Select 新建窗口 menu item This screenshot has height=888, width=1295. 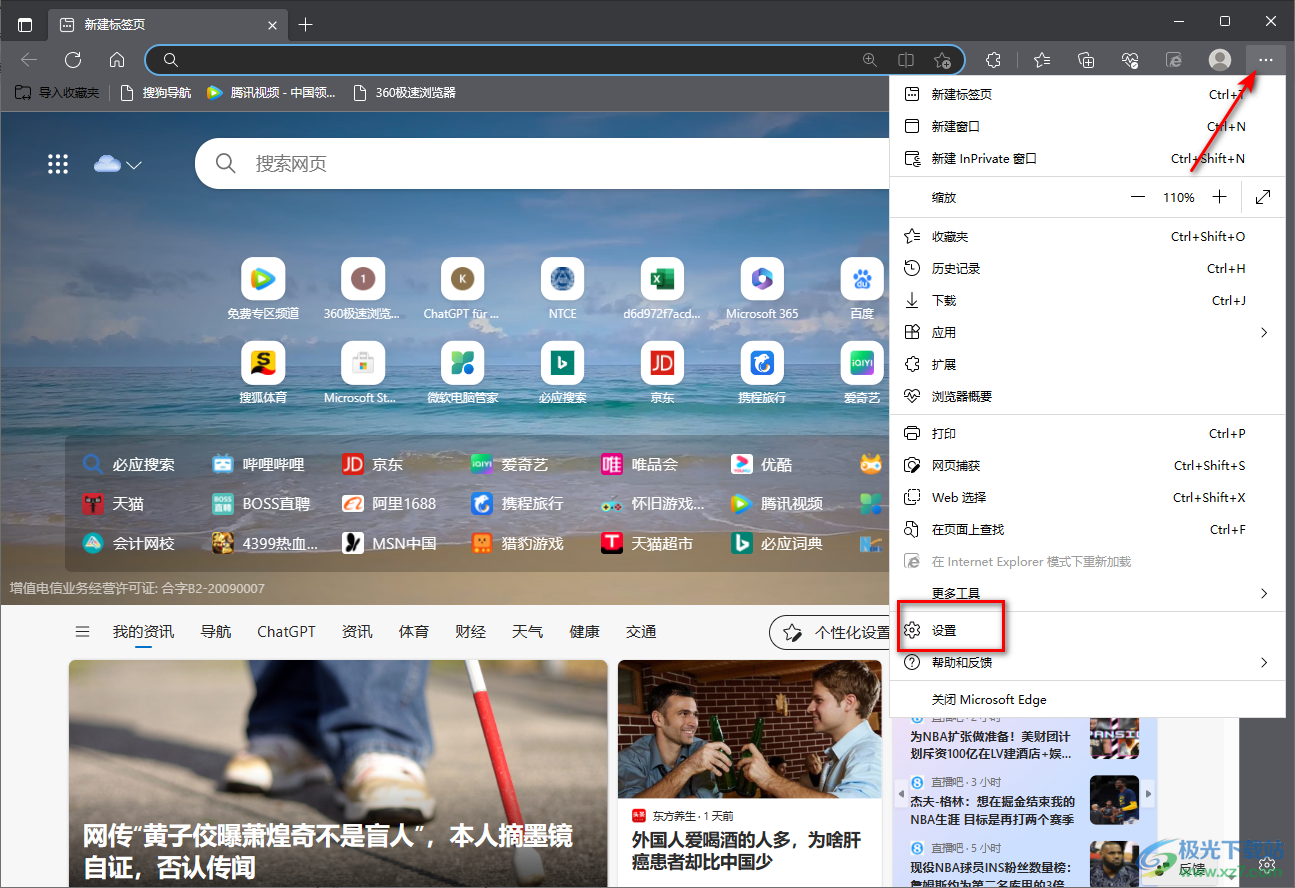click(x=1087, y=126)
